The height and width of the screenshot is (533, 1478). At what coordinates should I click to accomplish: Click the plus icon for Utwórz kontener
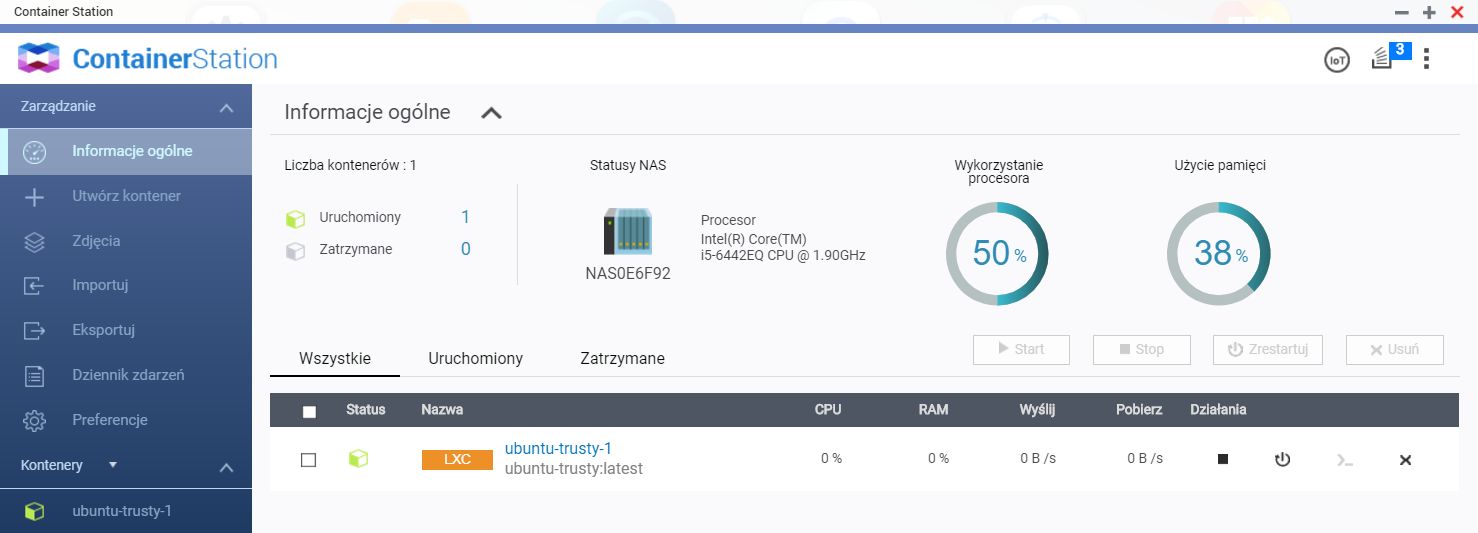(34, 196)
